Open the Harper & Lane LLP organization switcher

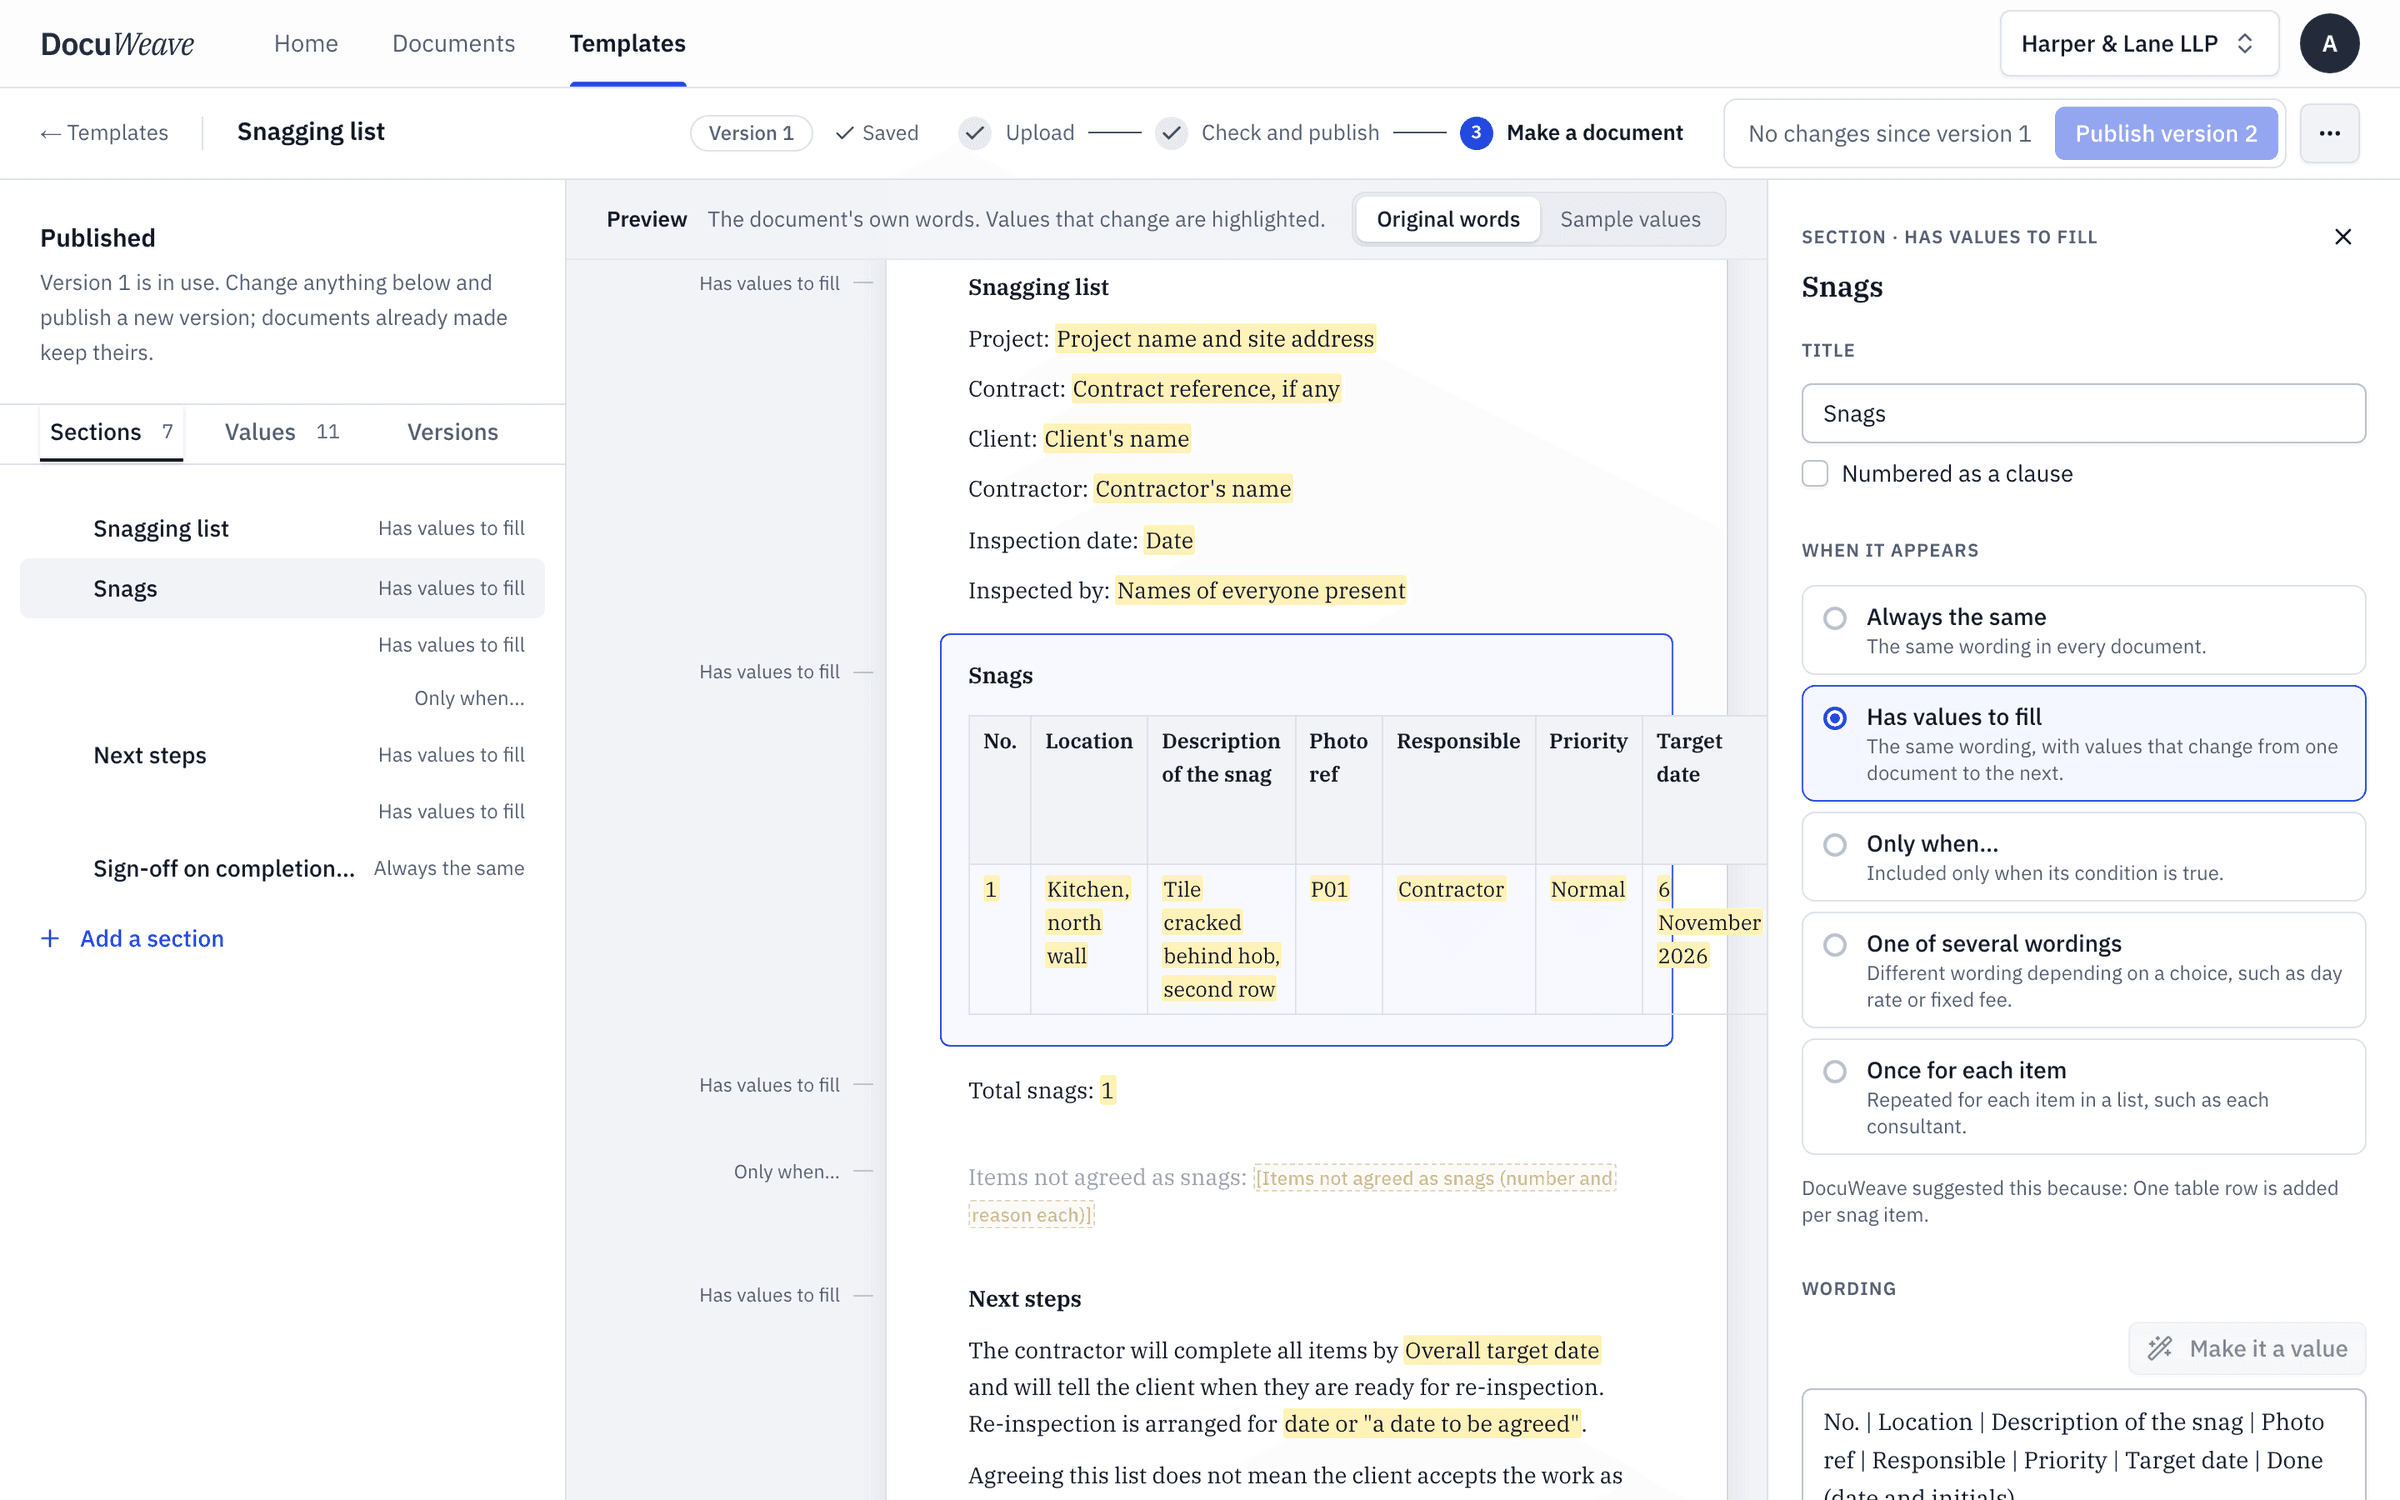tap(2139, 44)
